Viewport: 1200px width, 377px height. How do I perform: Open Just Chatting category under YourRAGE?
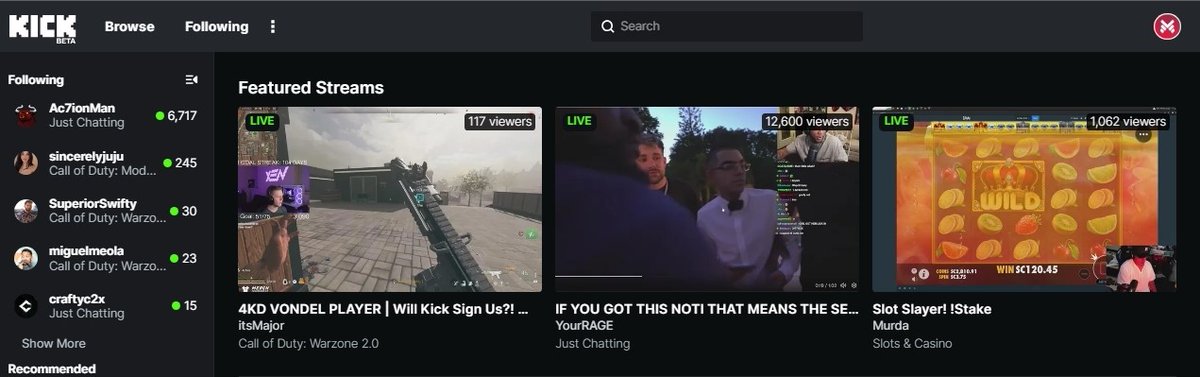tap(592, 343)
